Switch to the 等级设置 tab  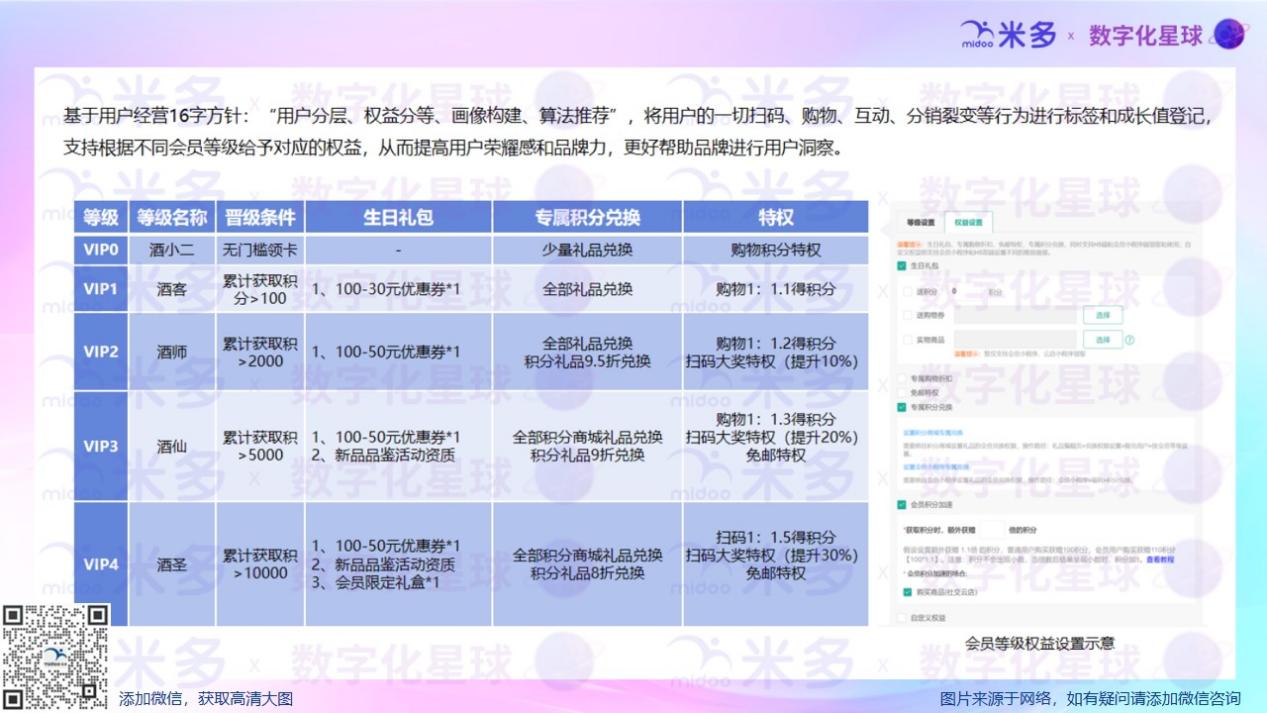(x=920, y=223)
